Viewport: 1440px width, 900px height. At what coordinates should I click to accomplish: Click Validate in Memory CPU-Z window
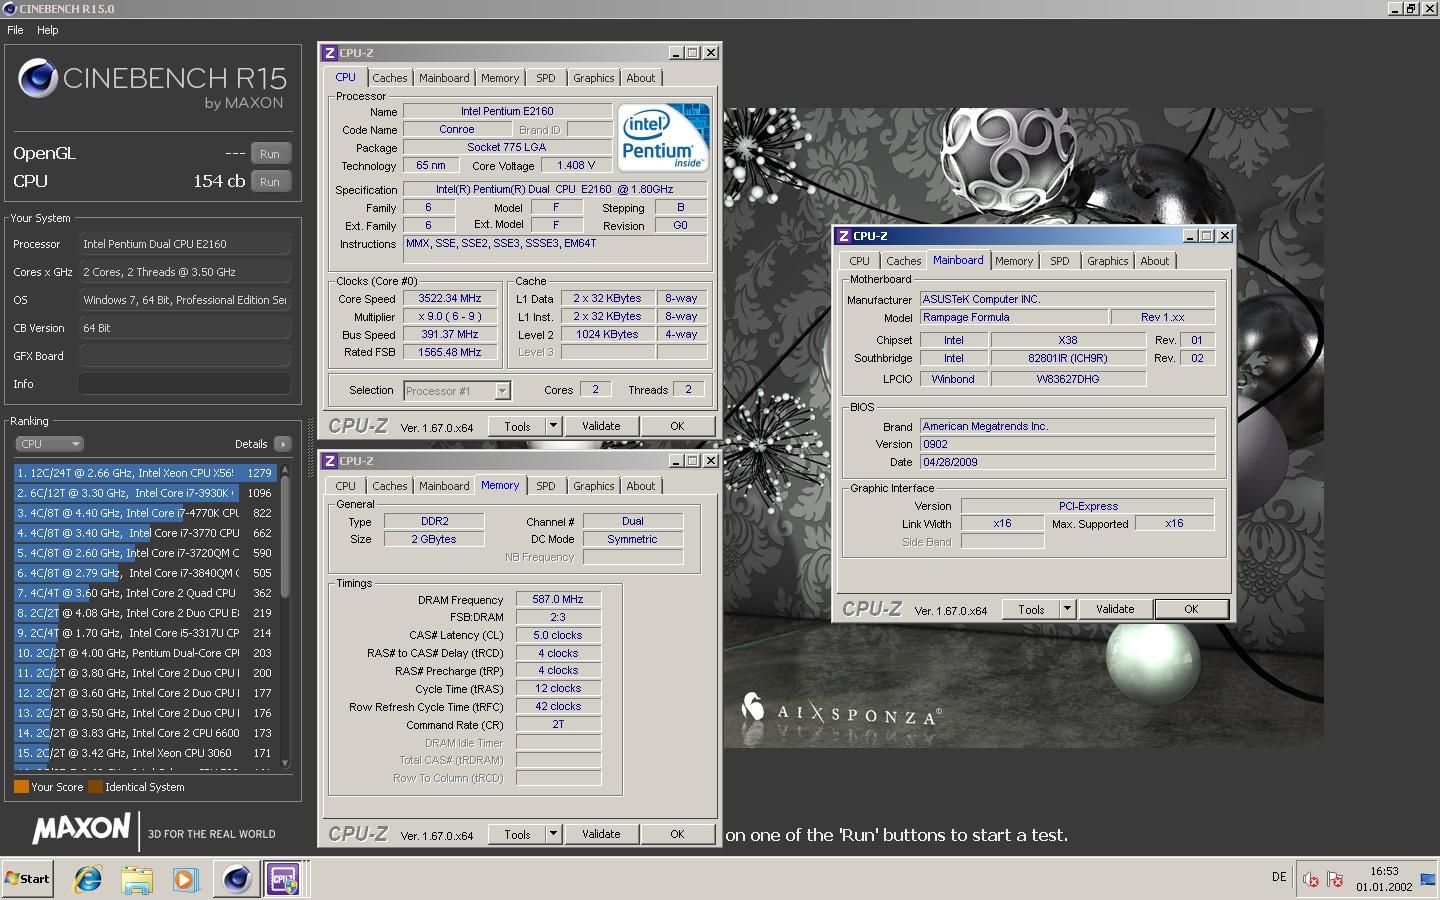[x=601, y=834]
